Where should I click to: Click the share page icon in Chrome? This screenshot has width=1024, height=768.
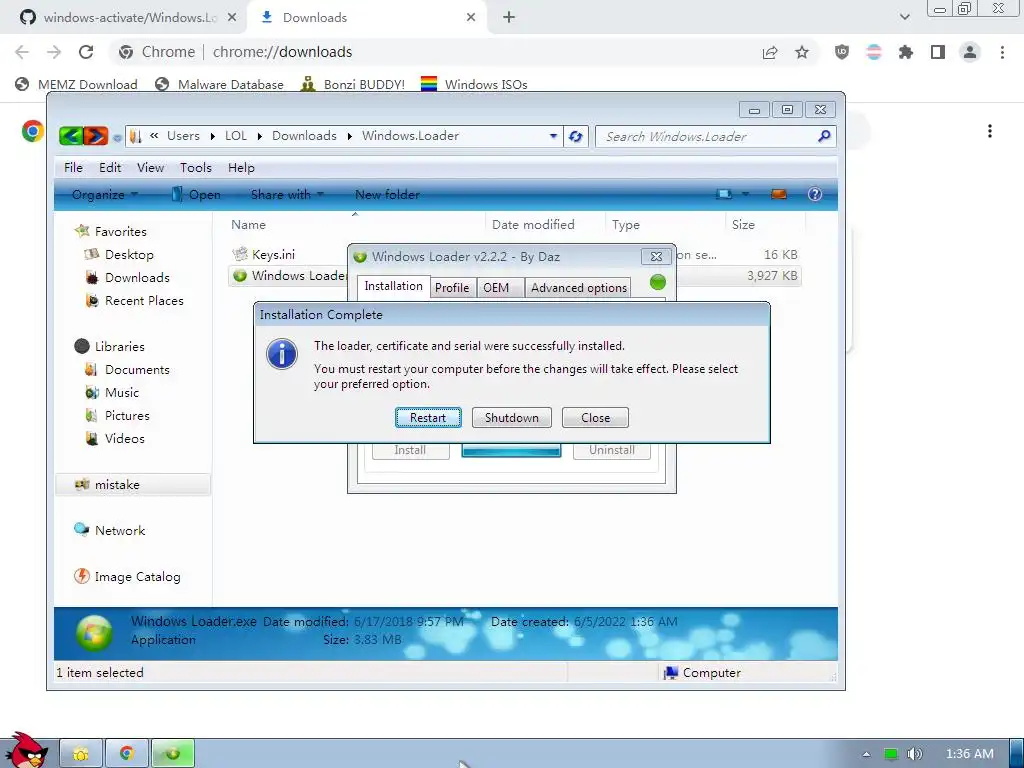(x=770, y=52)
